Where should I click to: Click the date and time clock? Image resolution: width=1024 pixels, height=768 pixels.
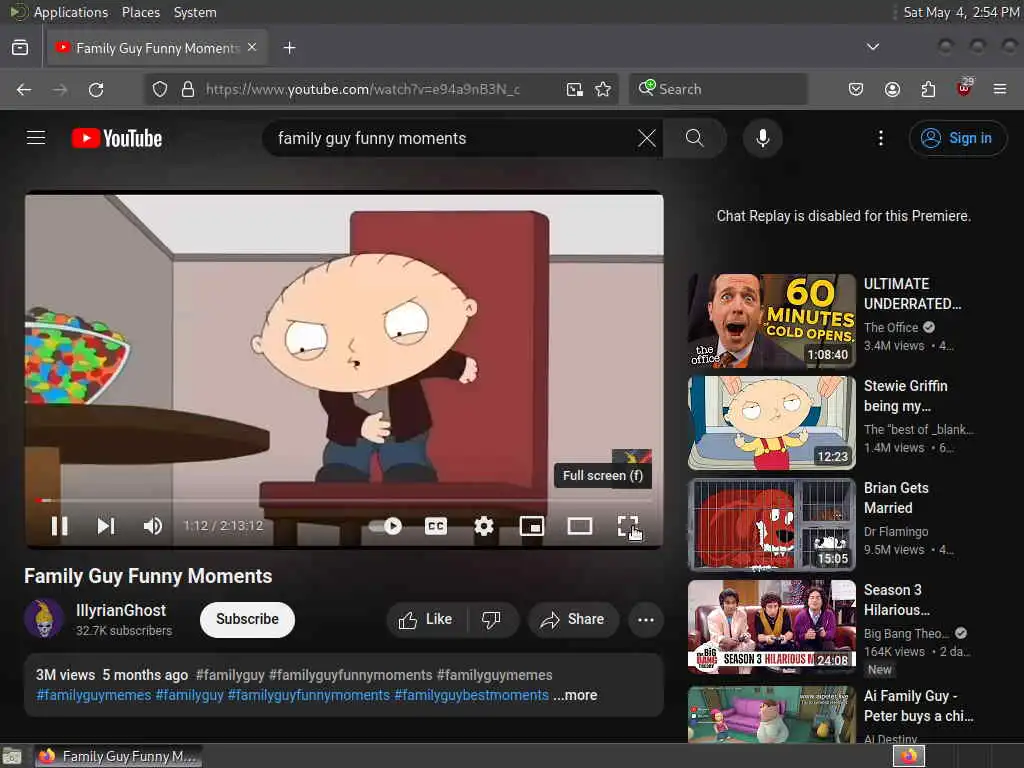961,12
